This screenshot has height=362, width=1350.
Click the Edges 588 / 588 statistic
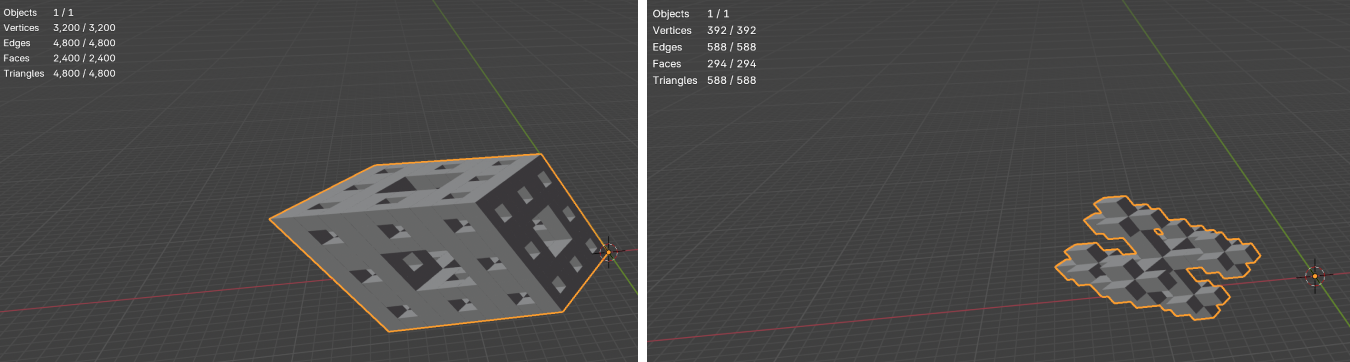[704, 47]
